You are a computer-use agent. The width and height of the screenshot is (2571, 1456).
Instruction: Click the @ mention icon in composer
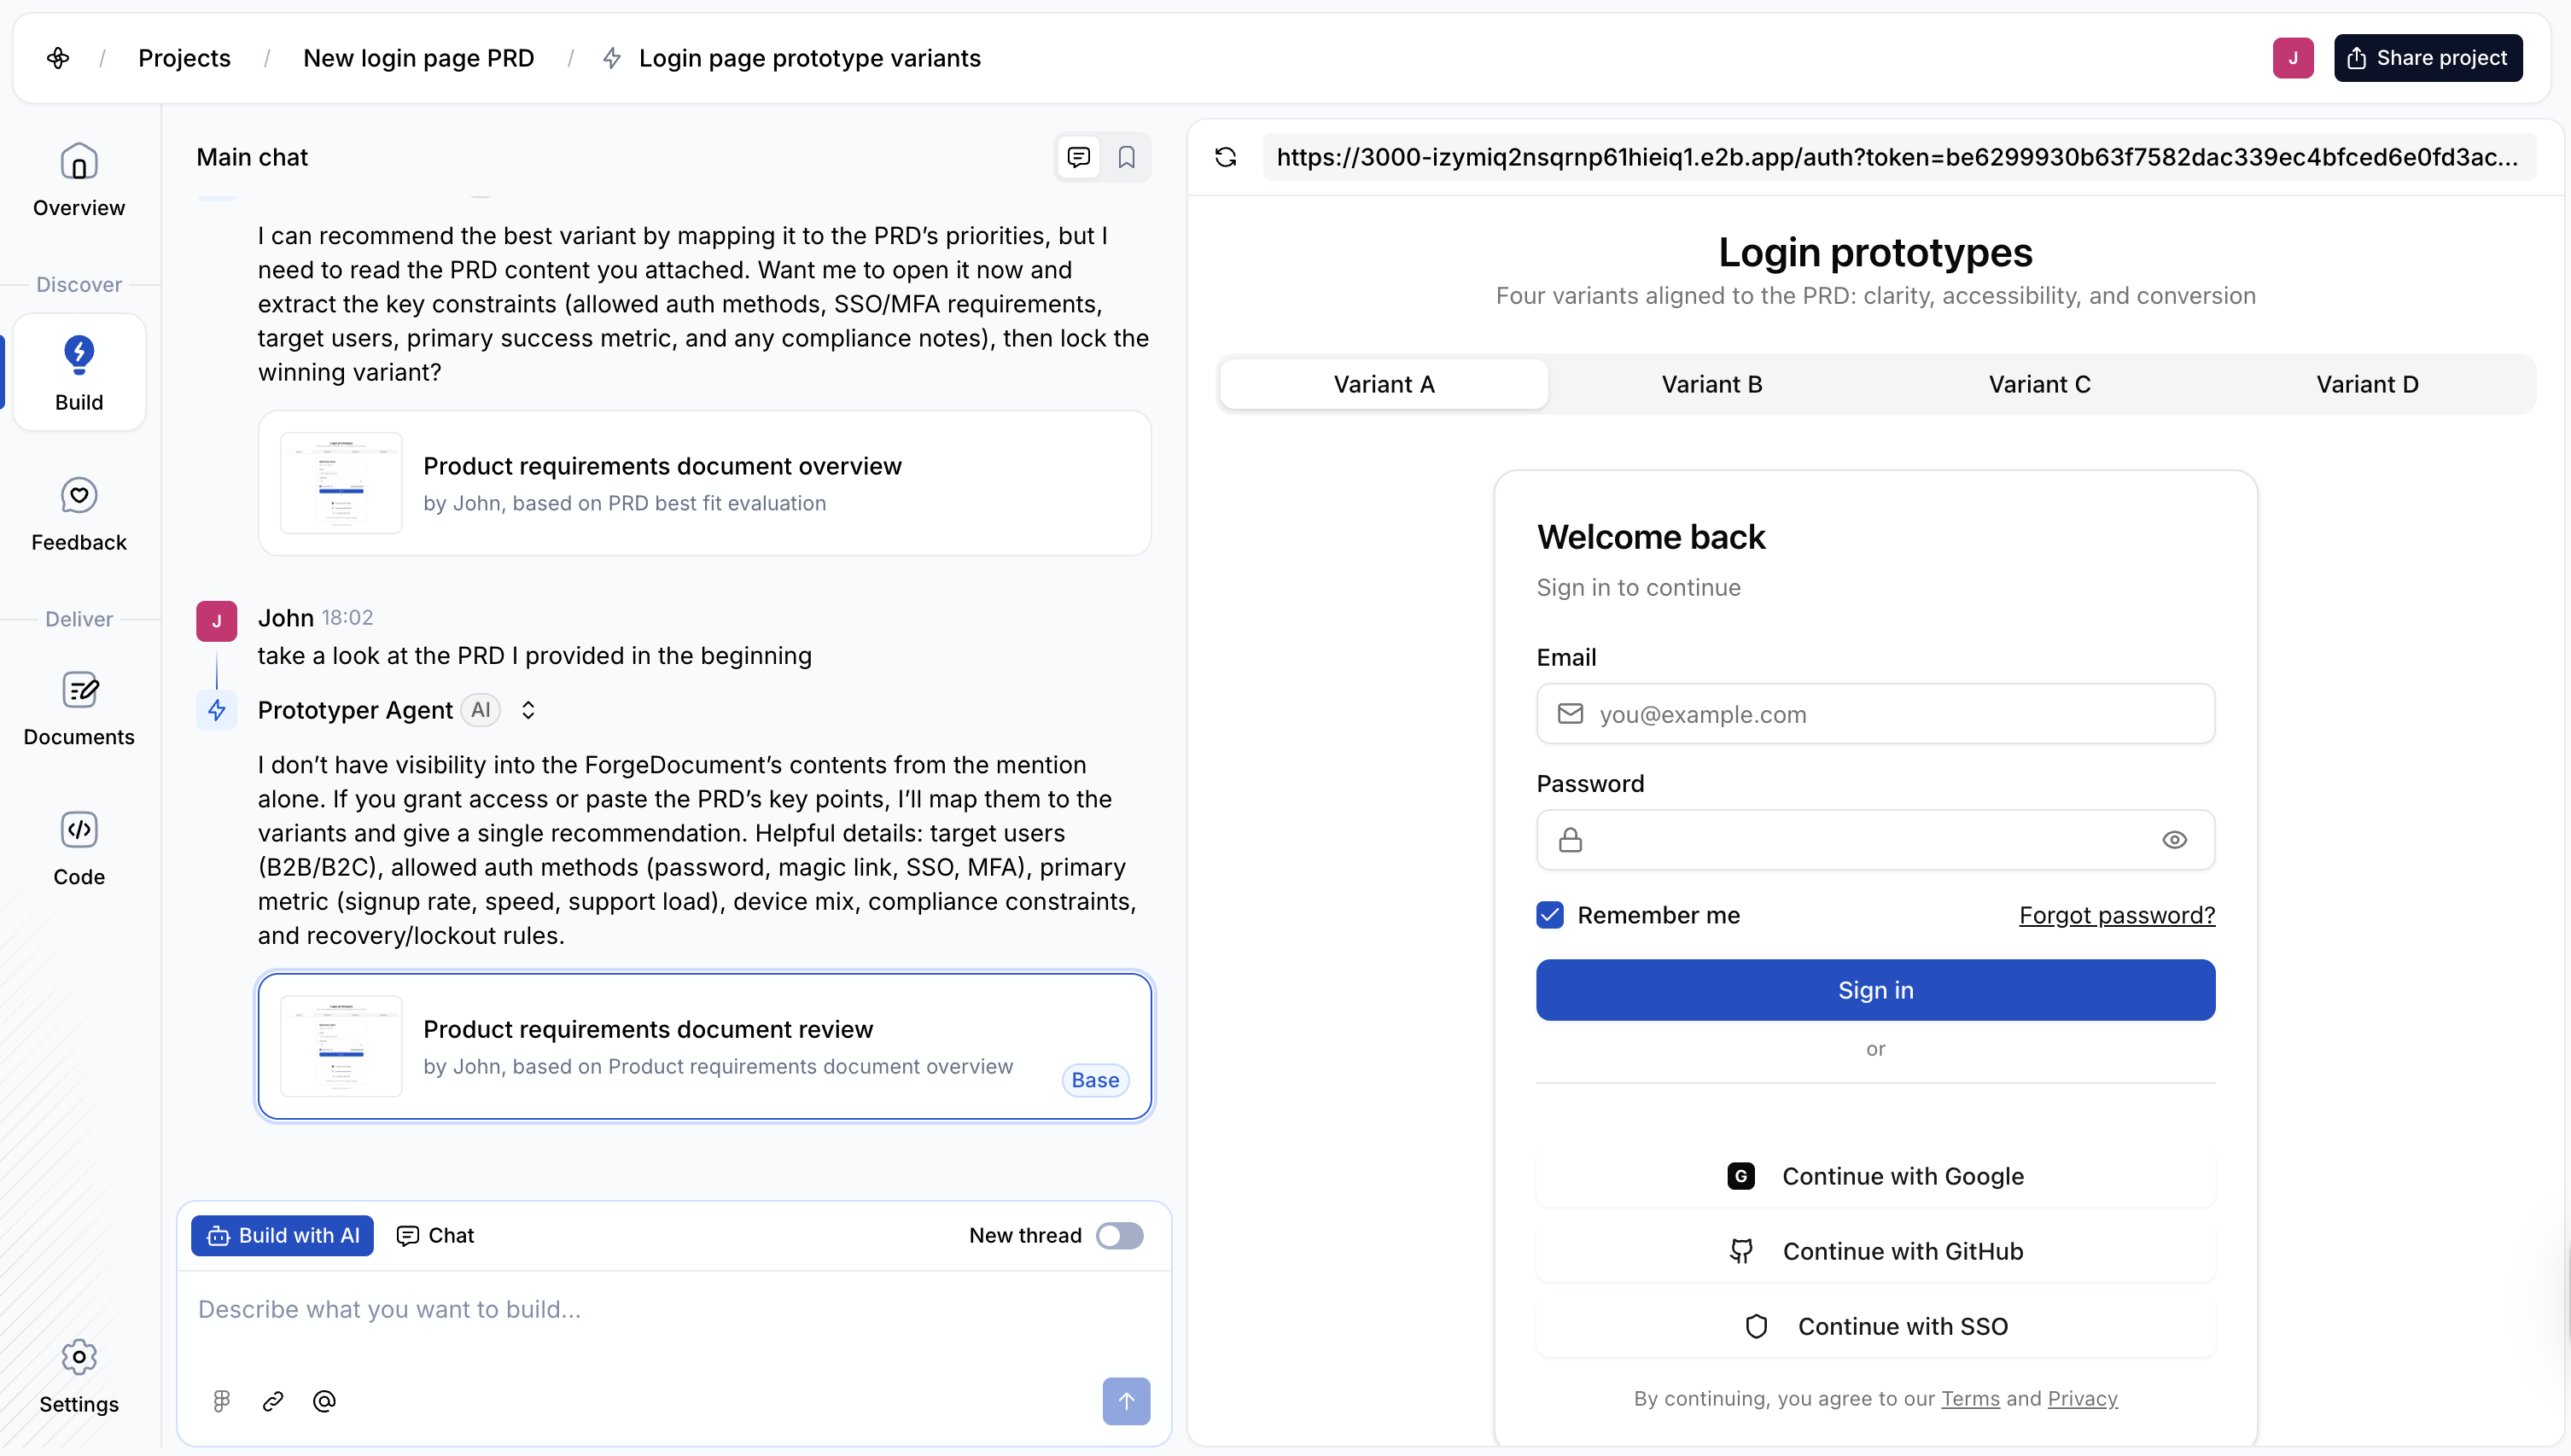(x=324, y=1401)
